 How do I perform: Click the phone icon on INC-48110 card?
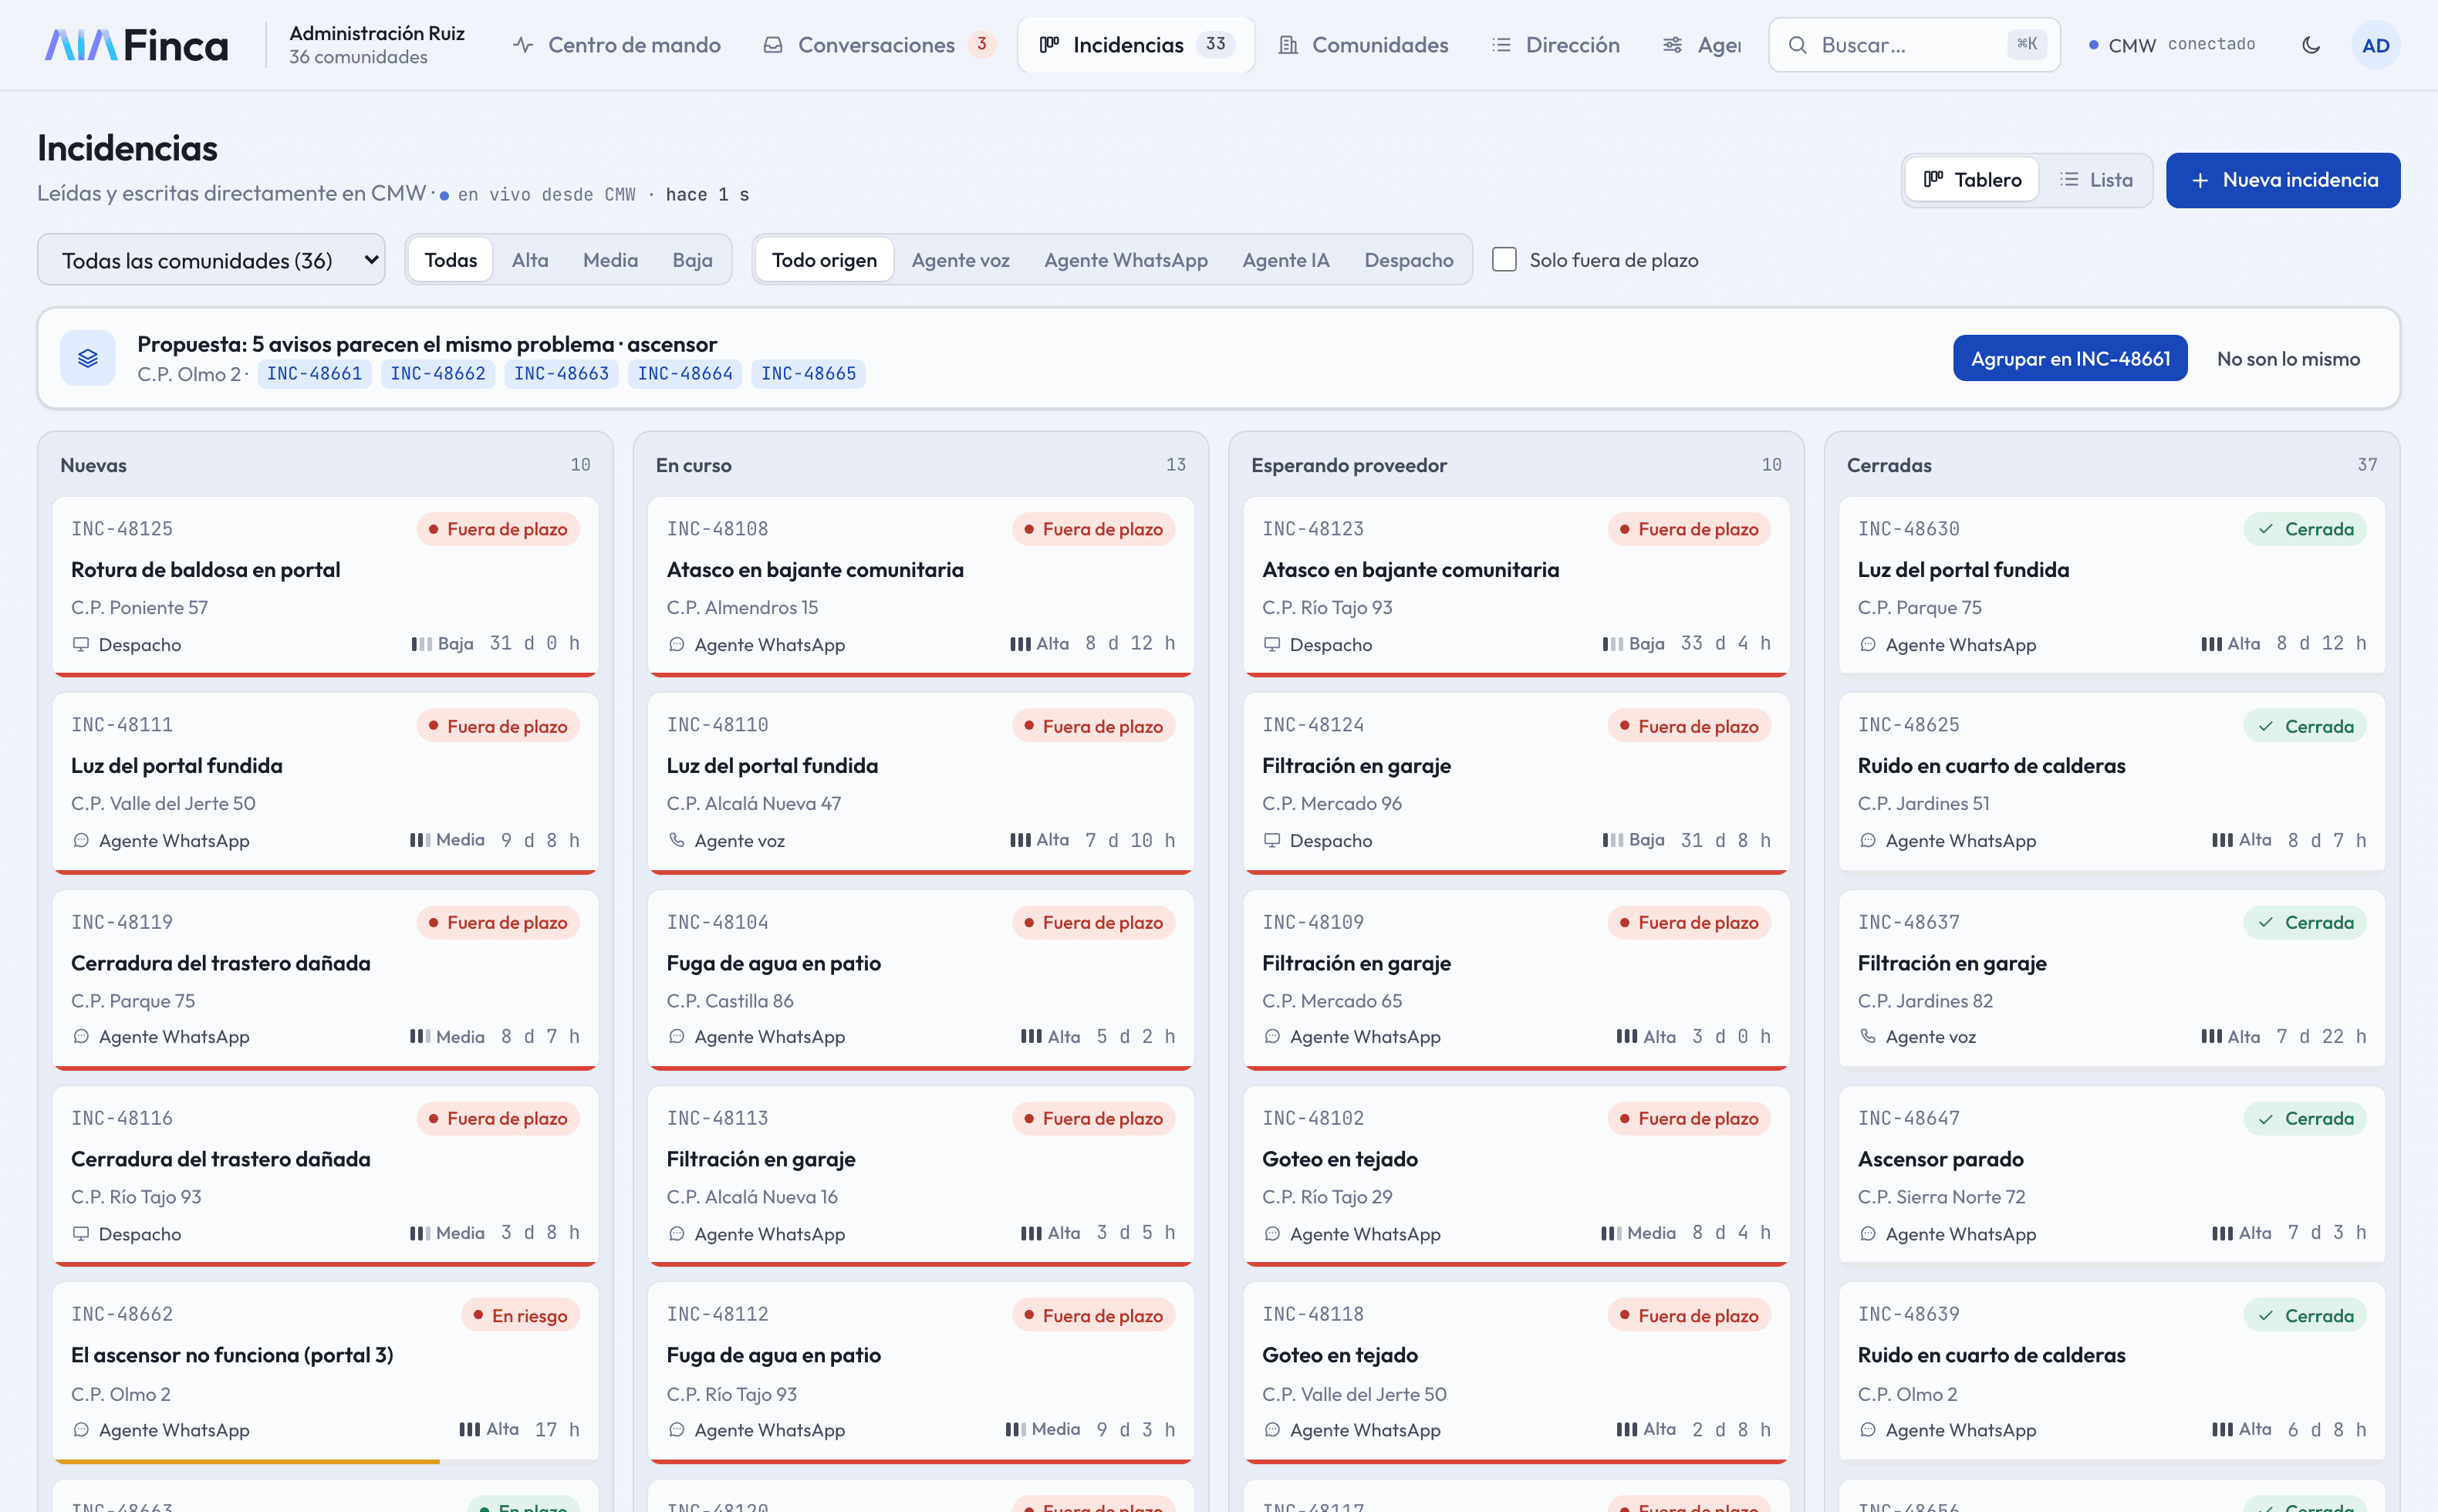pyautogui.click(x=677, y=840)
